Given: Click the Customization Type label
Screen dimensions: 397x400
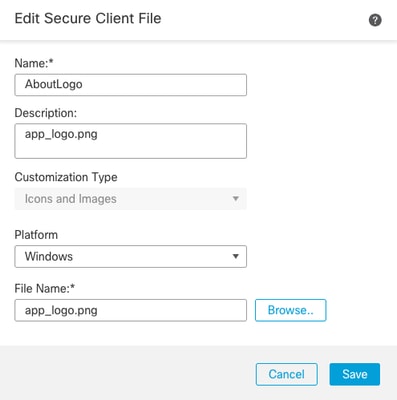Looking at the screenshot, I should point(66,177).
